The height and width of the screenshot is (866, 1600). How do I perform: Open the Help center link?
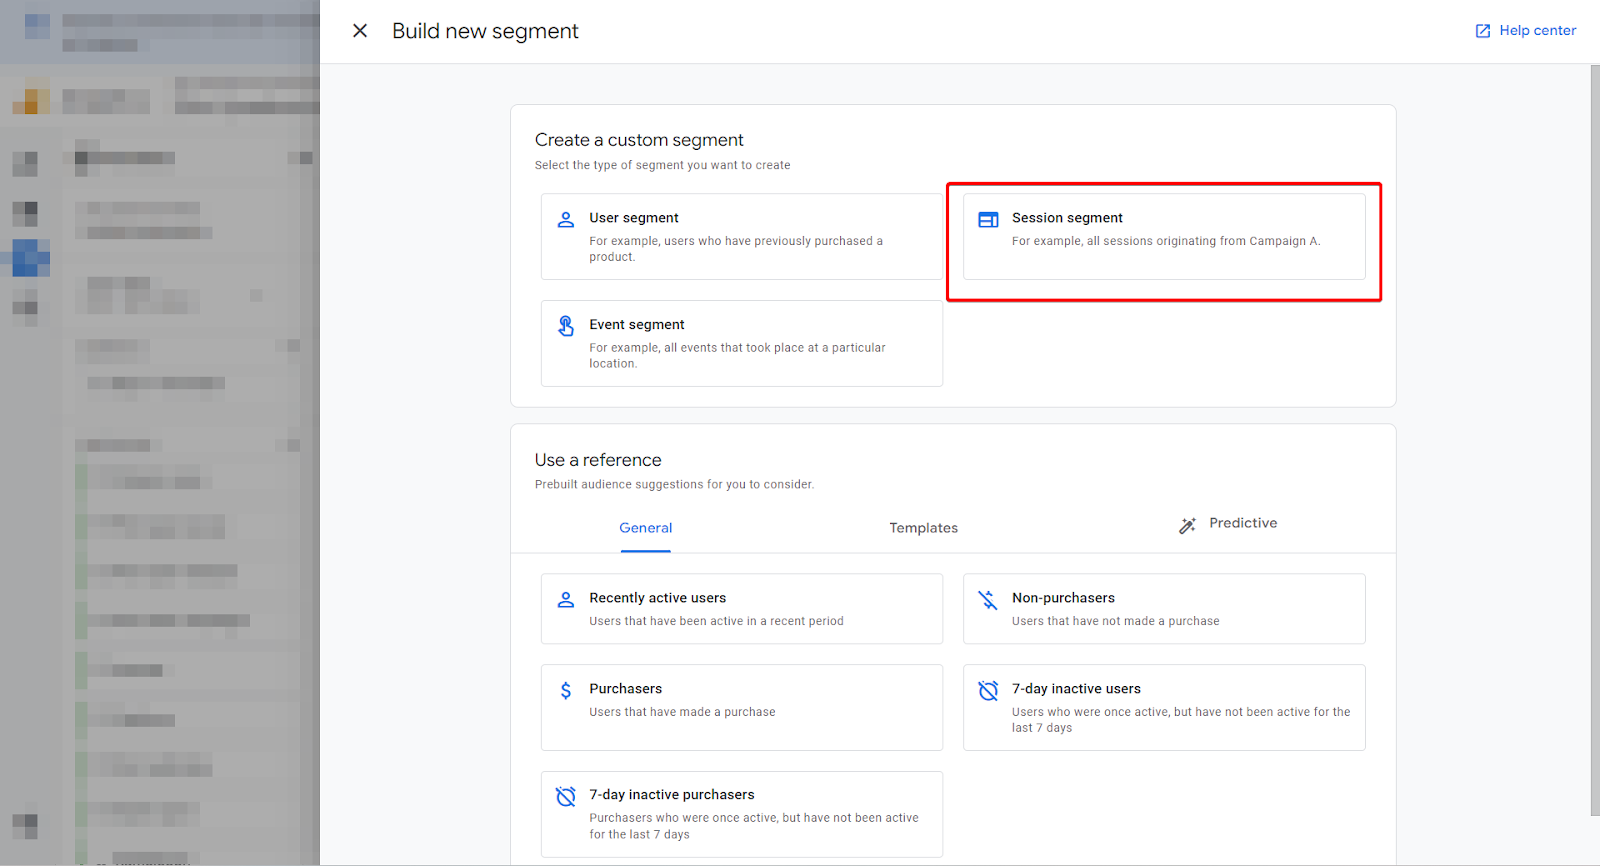1537,31
